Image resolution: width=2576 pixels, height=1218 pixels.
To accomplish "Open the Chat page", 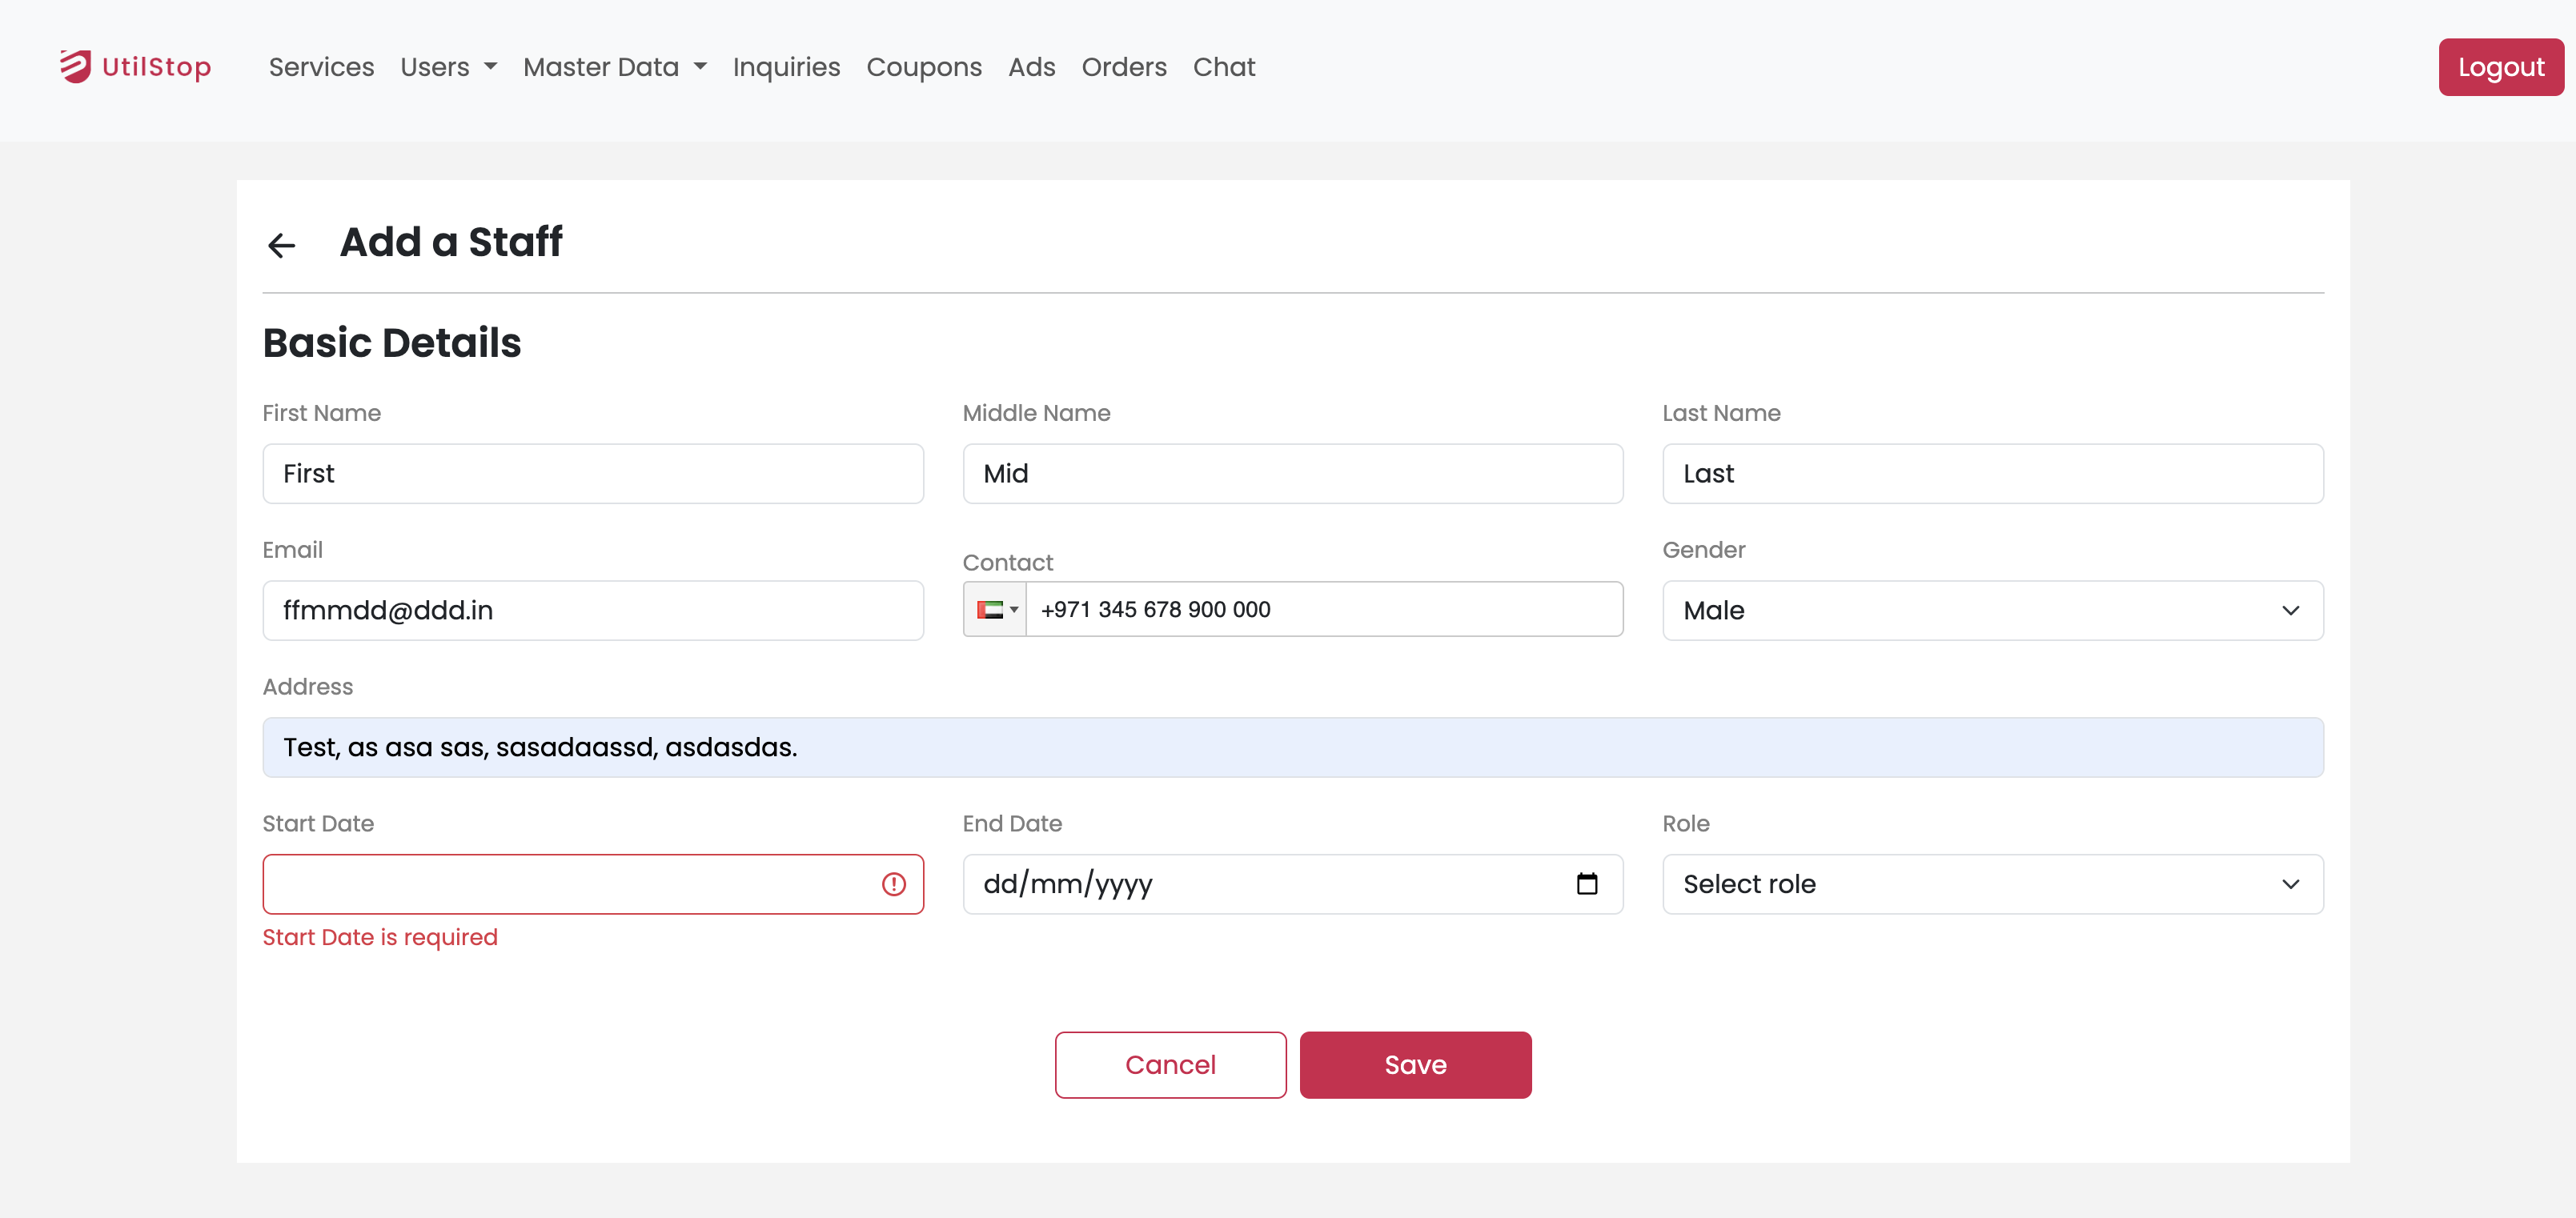I will tap(1223, 67).
